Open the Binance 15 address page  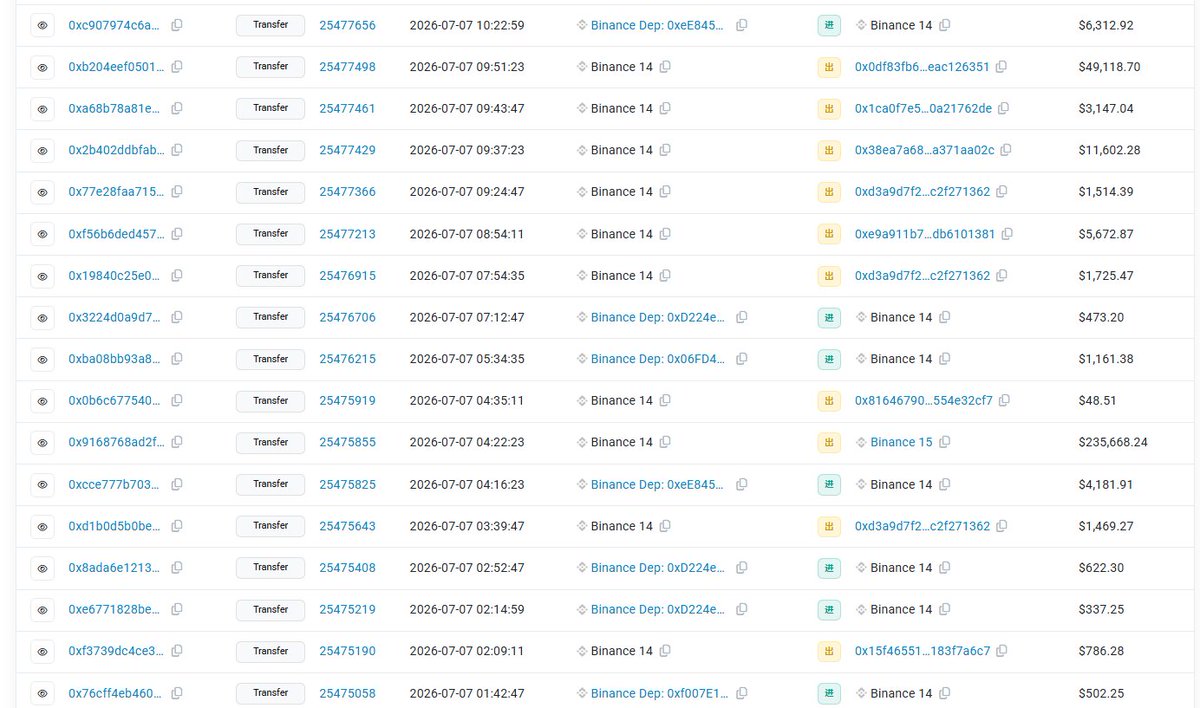pos(900,442)
